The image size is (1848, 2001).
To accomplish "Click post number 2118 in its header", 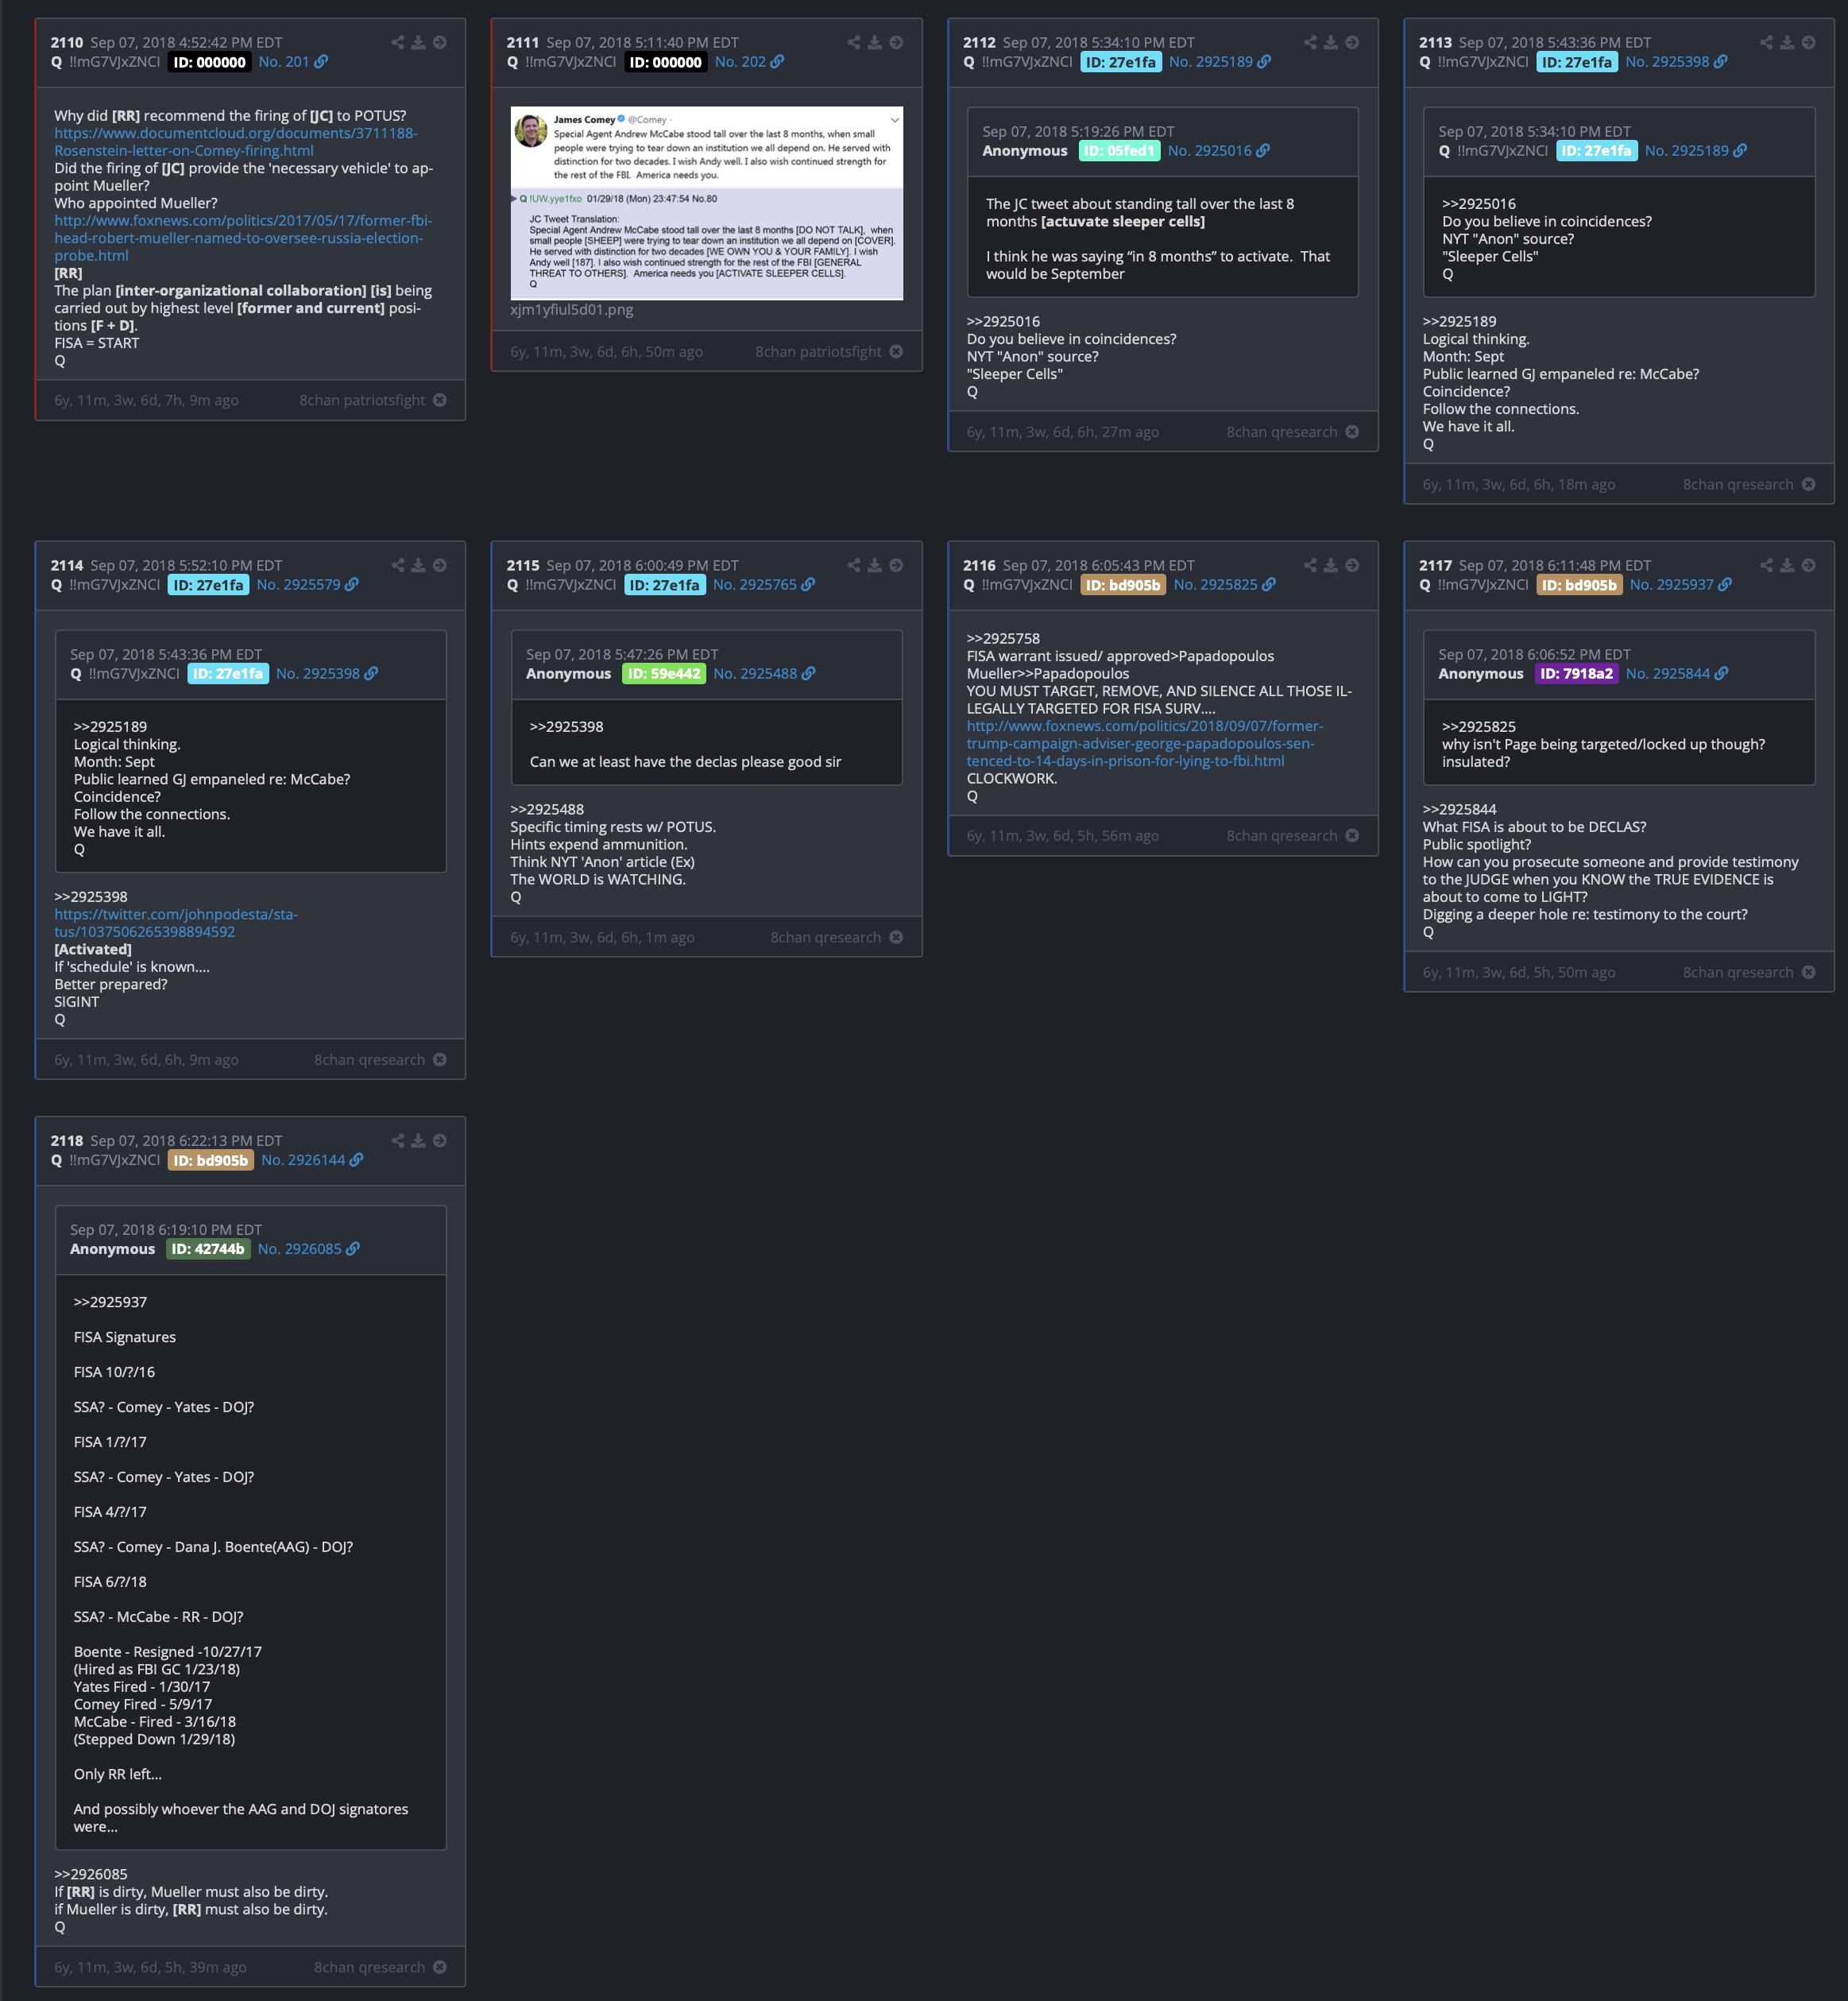I will 67,1141.
